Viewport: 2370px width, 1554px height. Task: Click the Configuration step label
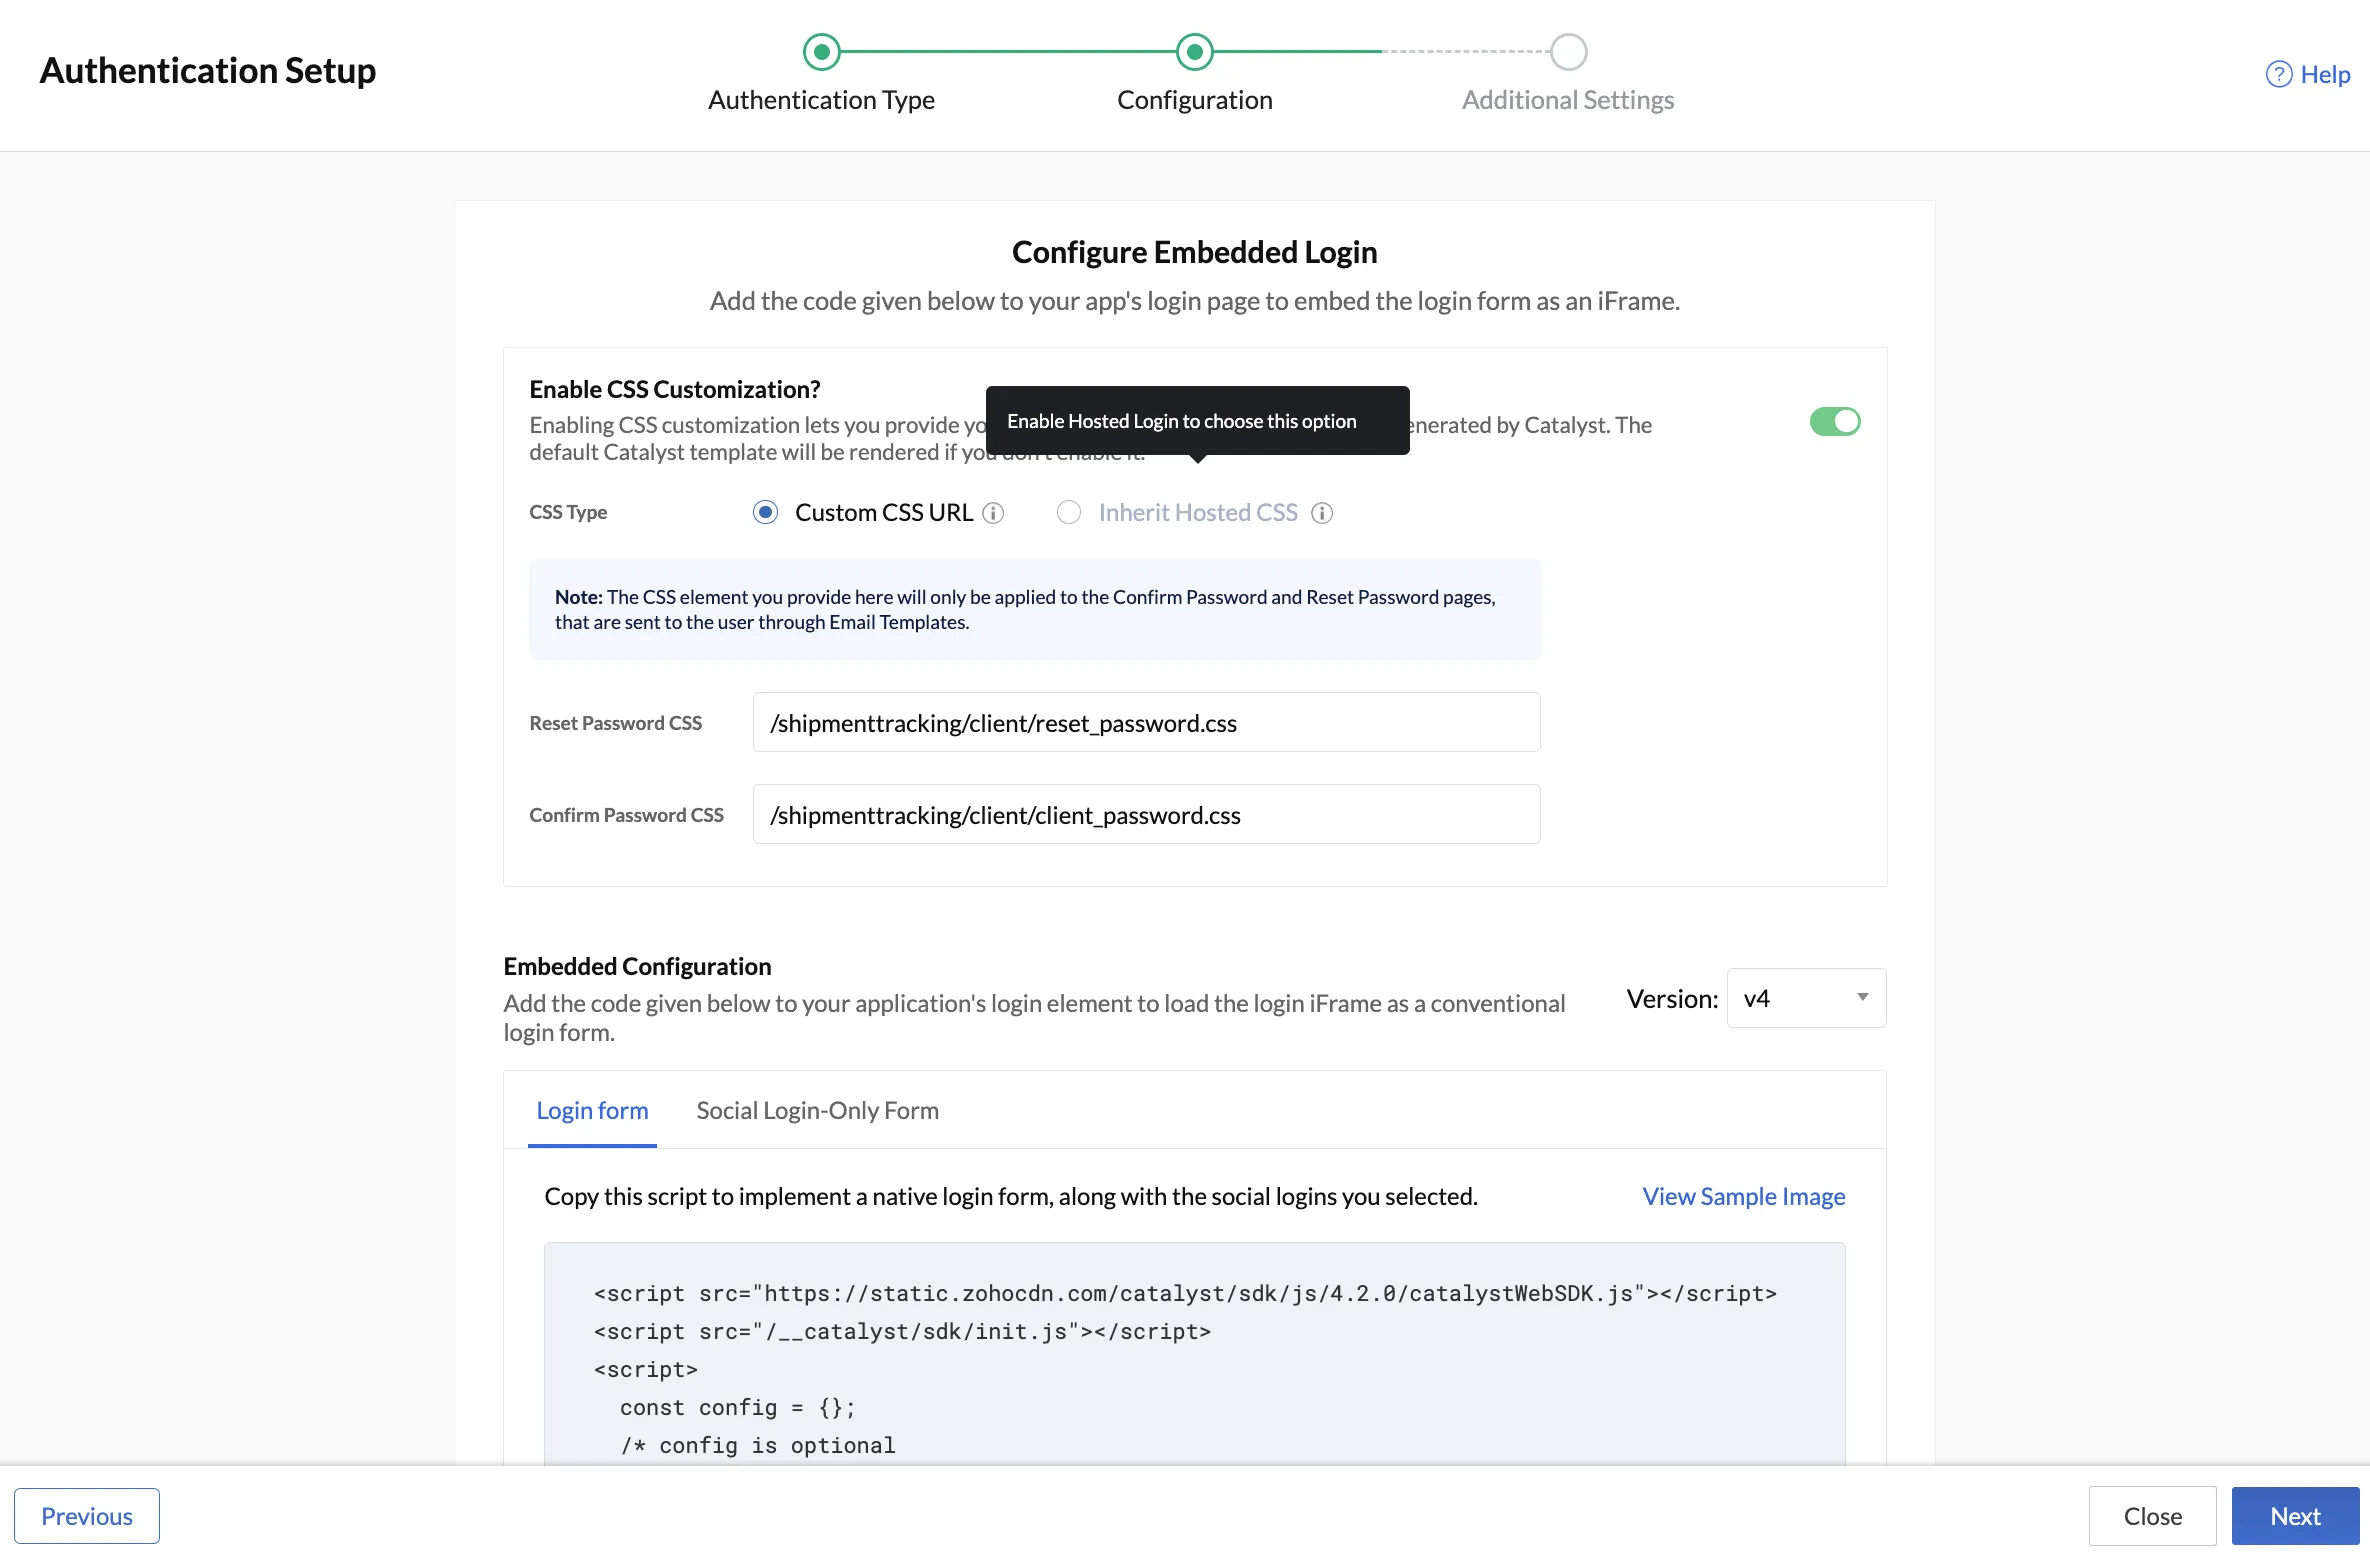(x=1194, y=100)
